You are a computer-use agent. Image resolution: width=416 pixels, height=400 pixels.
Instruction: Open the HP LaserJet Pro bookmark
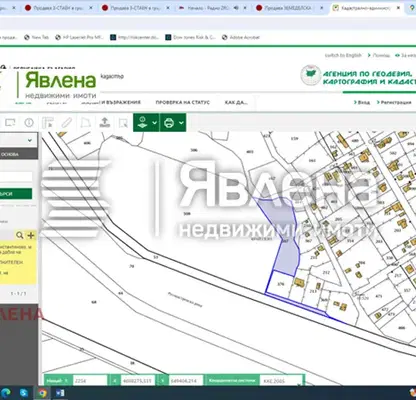(79, 37)
